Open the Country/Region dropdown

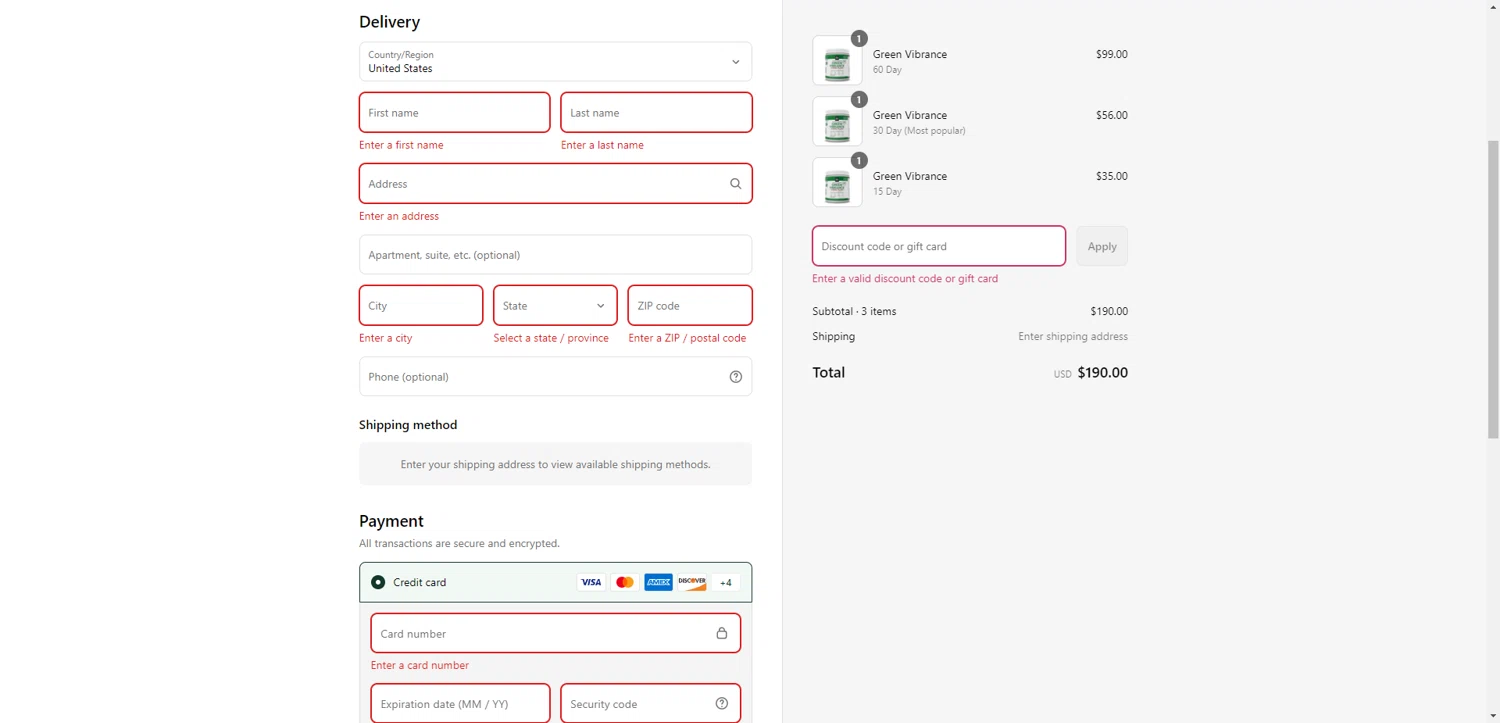tap(556, 62)
